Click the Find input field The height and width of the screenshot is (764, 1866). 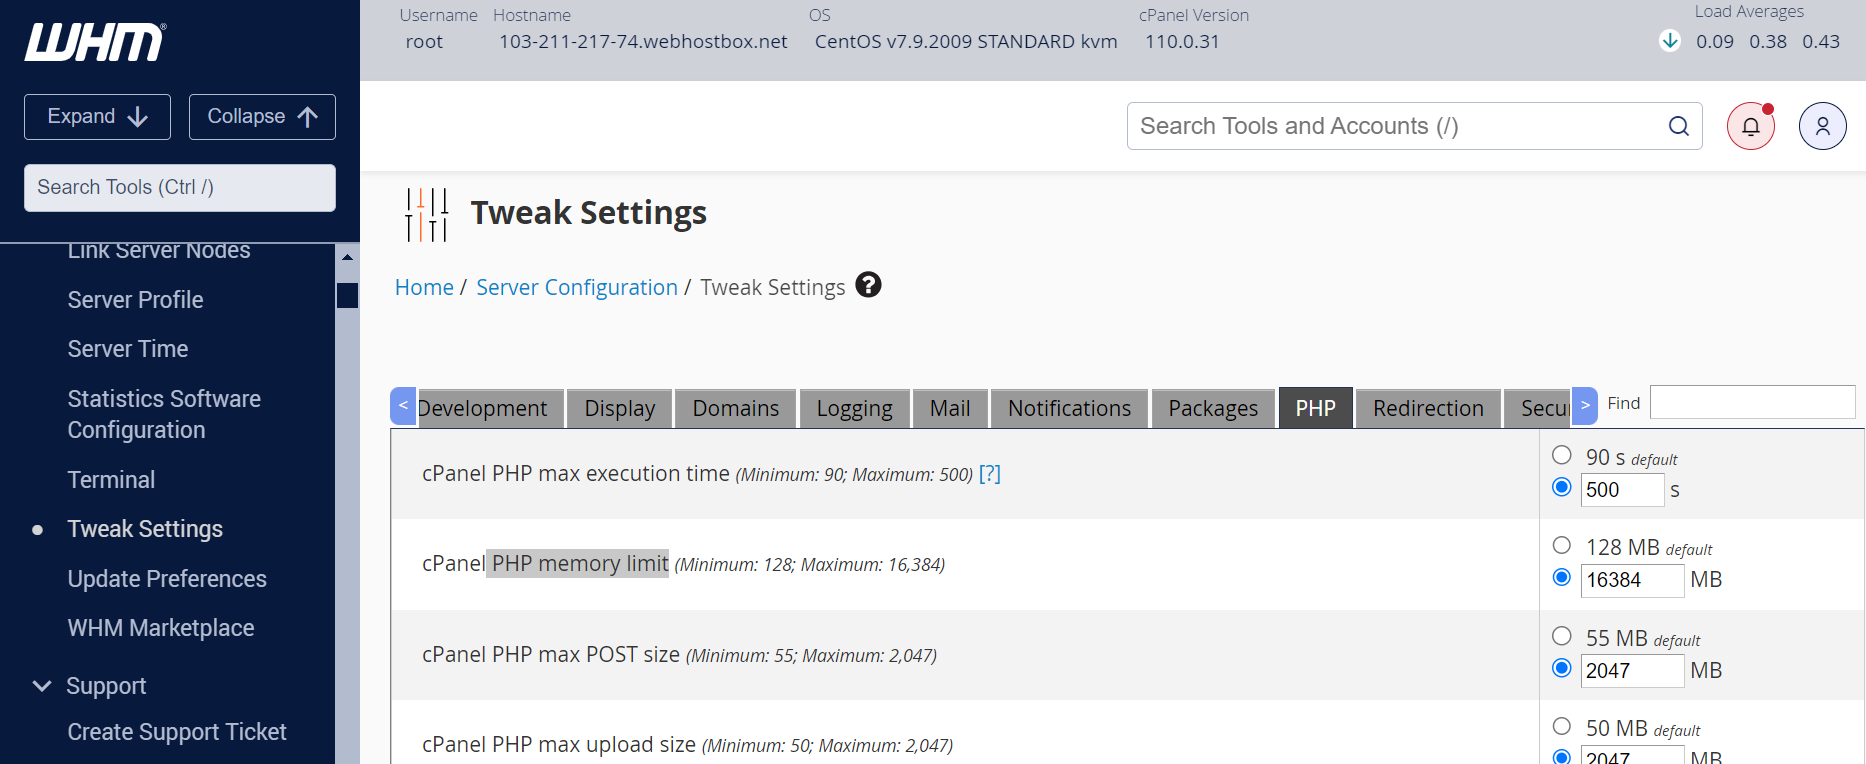[1752, 403]
